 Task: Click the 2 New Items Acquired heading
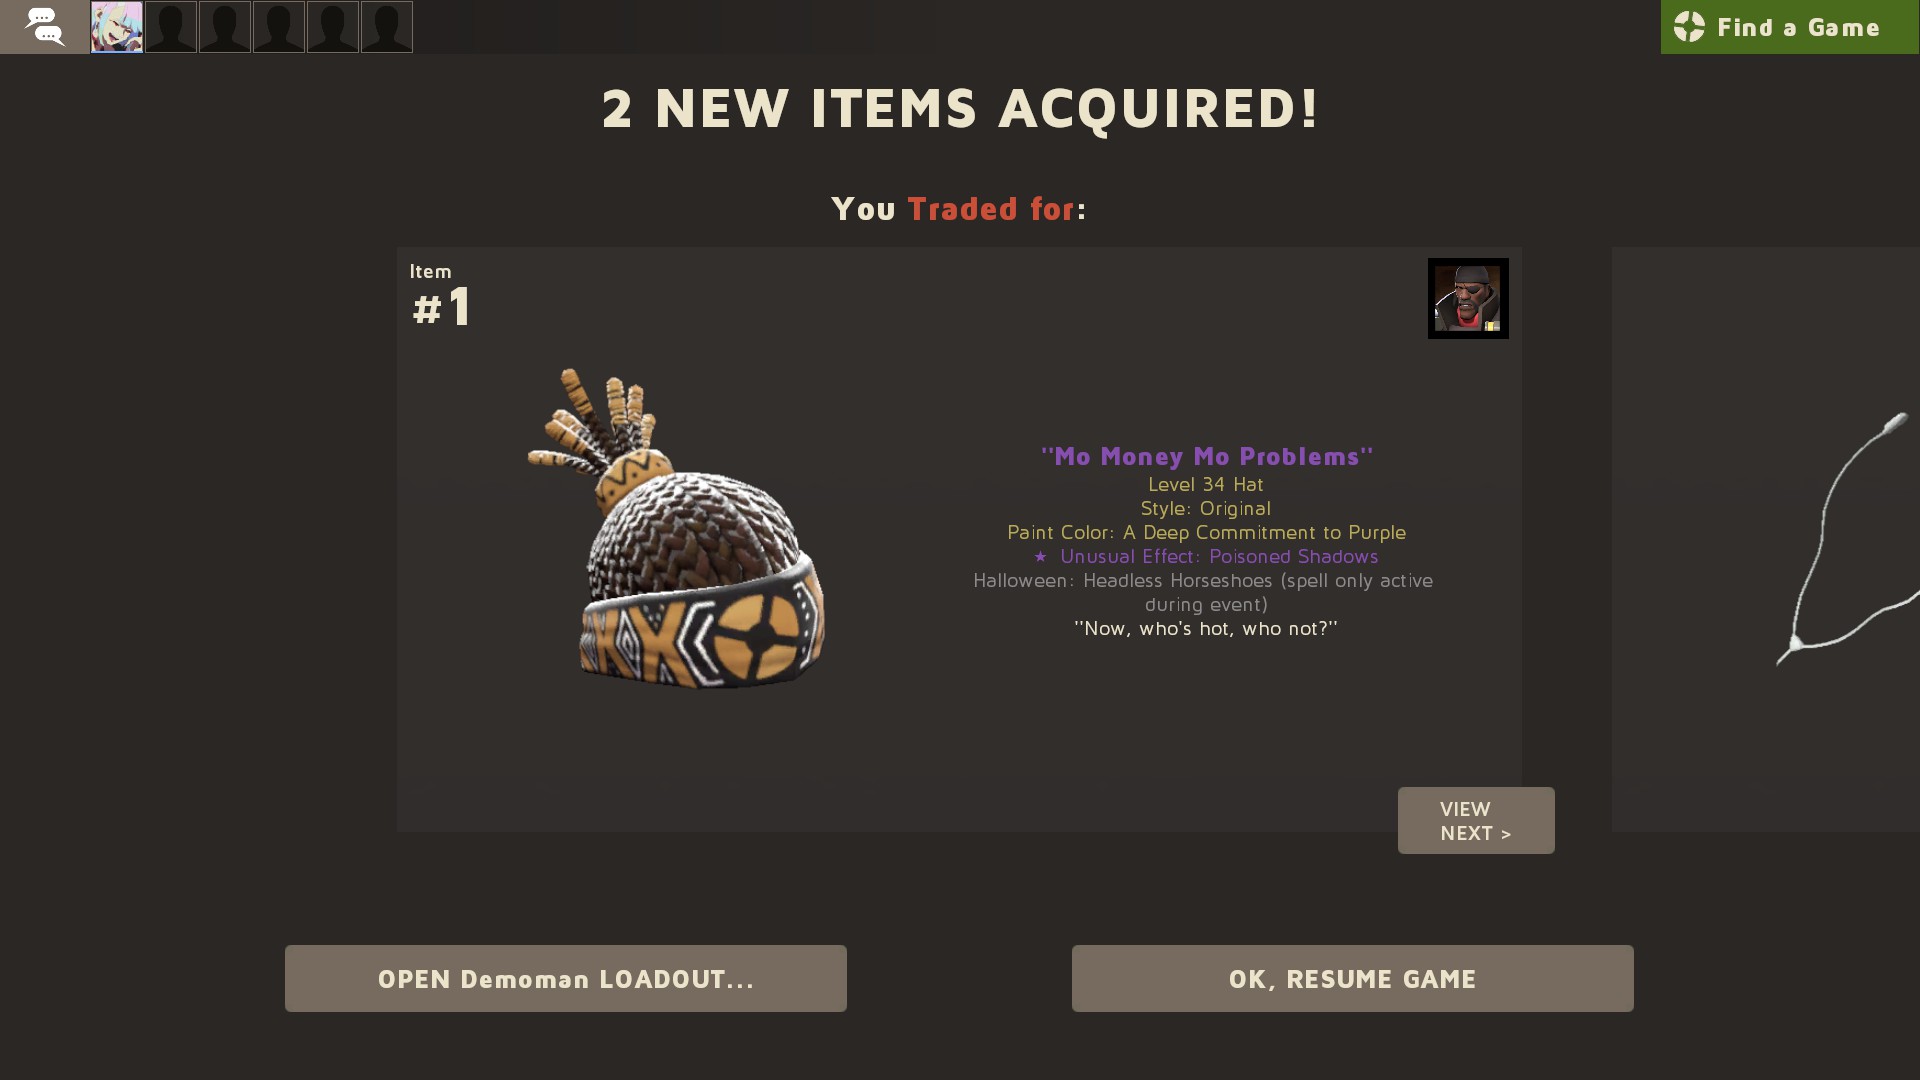tap(960, 108)
